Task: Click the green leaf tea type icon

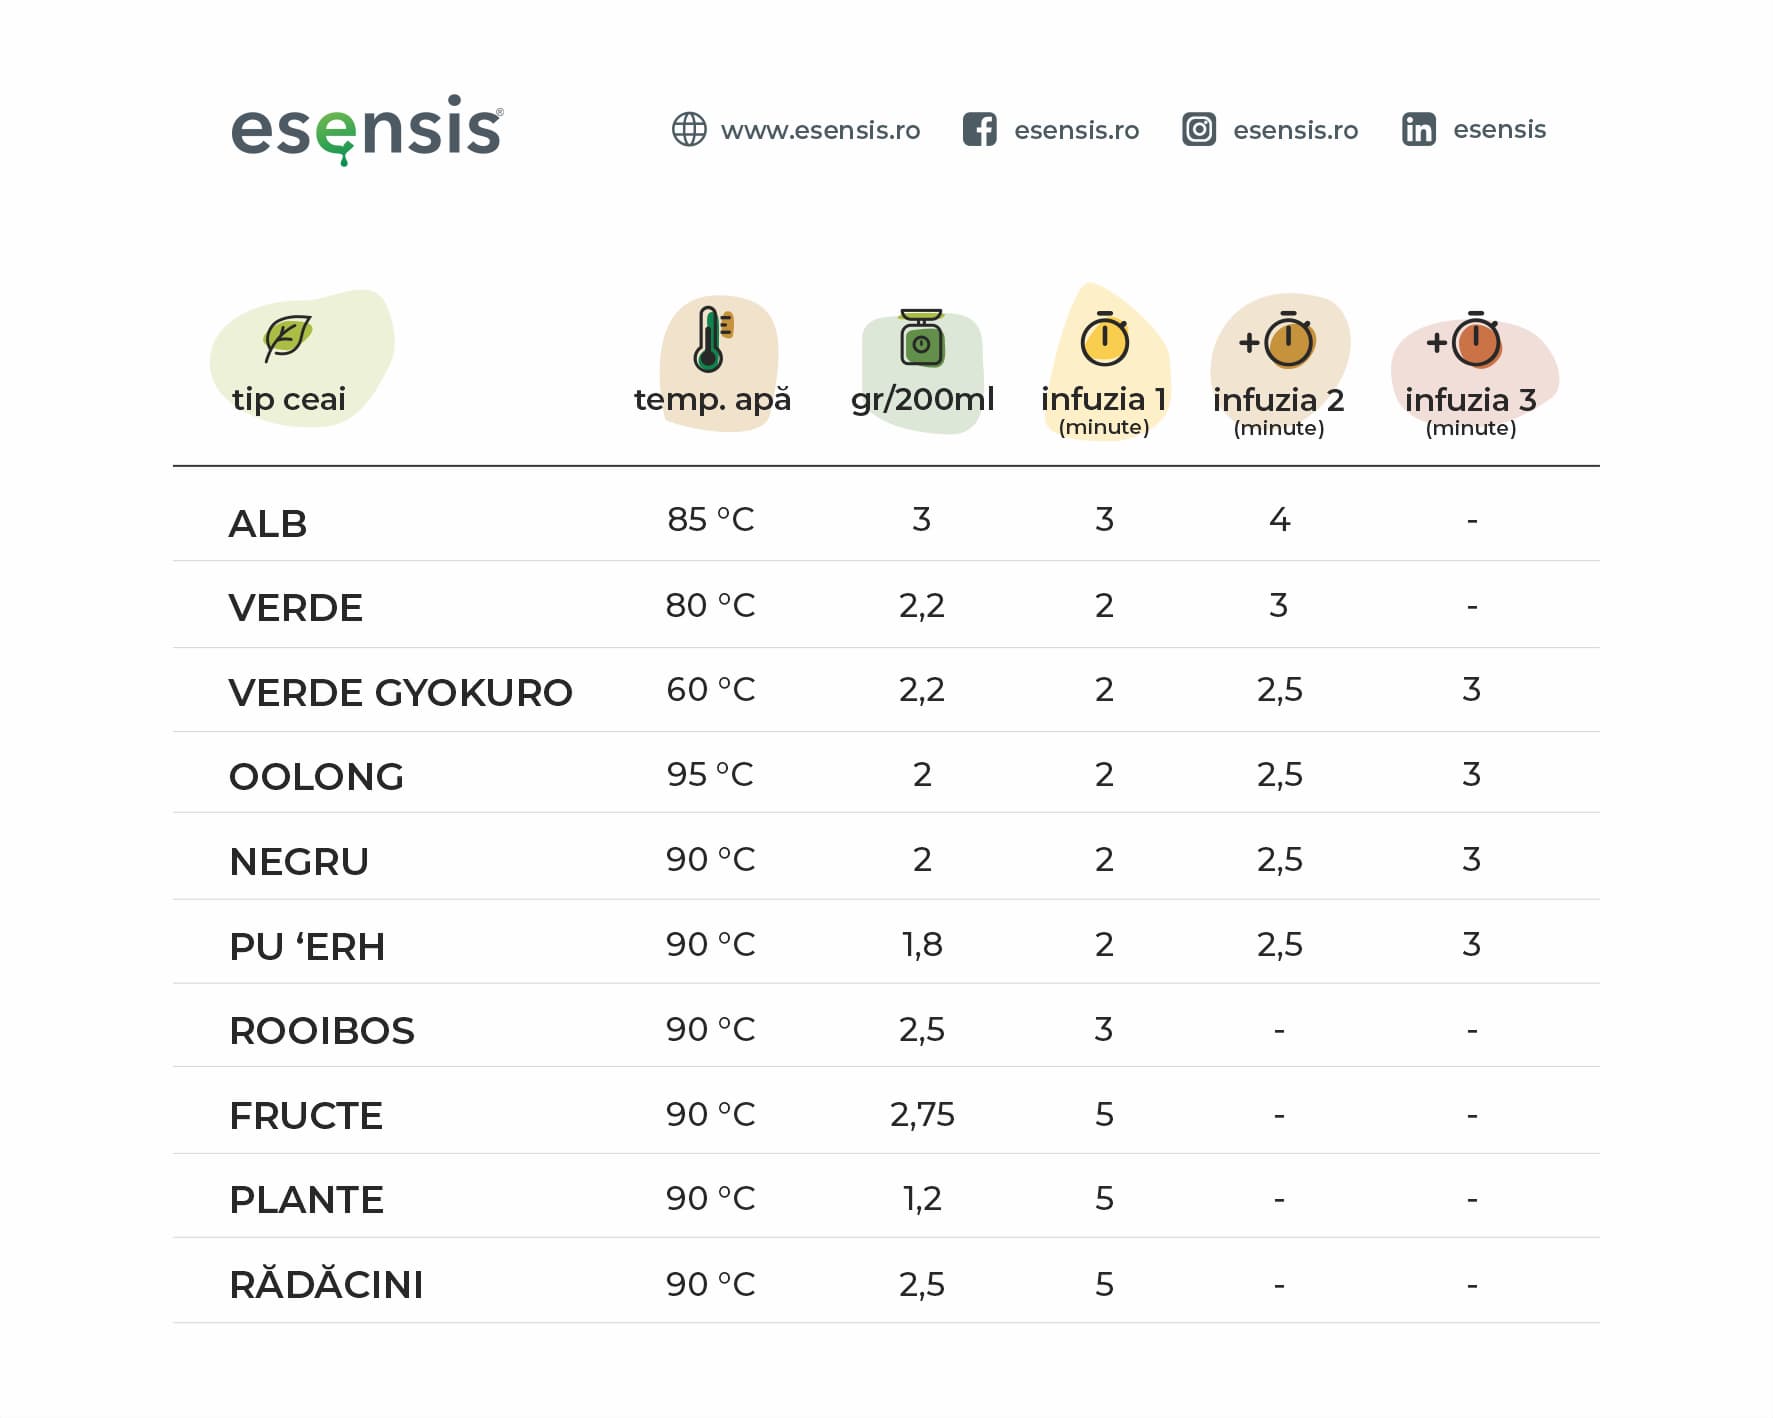Action: [288, 337]
